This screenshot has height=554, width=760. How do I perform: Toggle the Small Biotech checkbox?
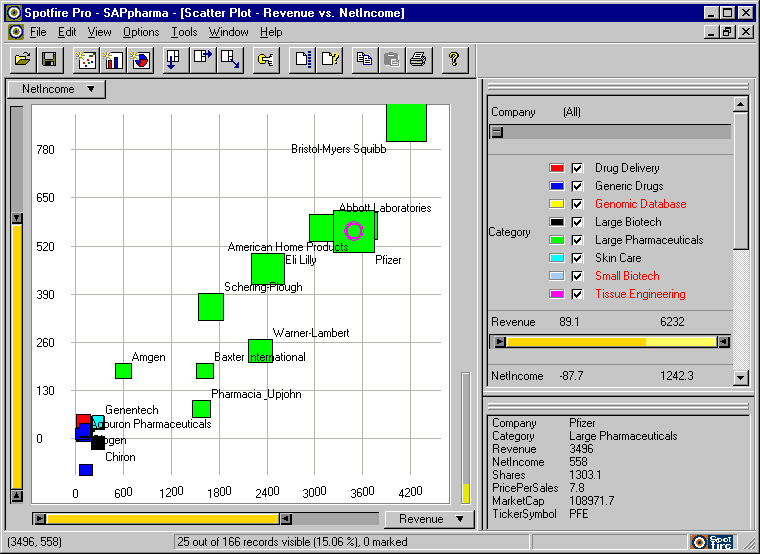(577, 276)
